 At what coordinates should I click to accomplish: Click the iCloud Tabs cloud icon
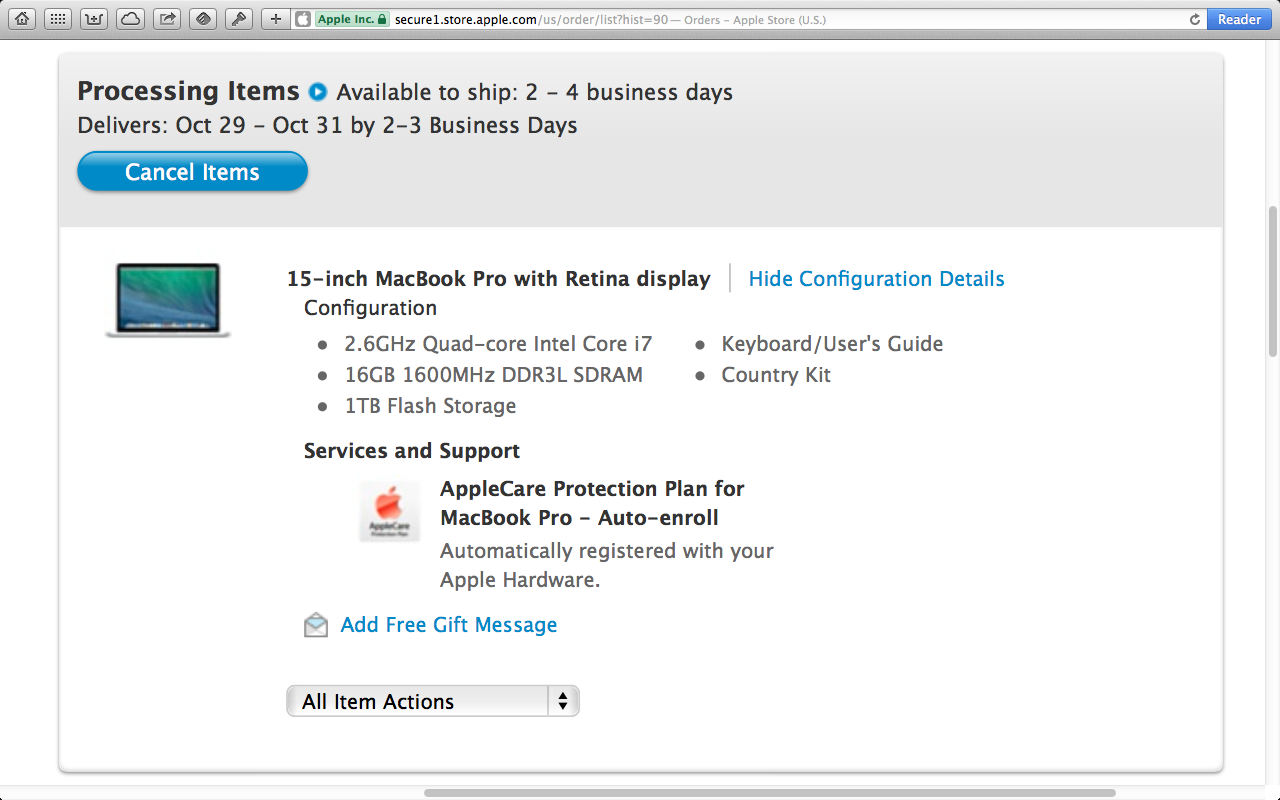pyautogui.click(x=130, y=19)
